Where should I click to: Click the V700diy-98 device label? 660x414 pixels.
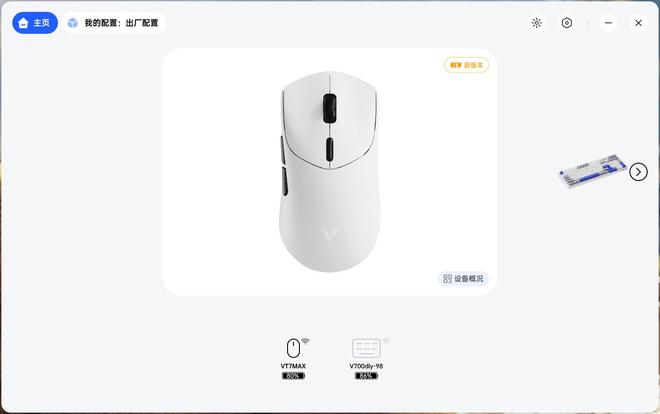(x=366, y=366)
